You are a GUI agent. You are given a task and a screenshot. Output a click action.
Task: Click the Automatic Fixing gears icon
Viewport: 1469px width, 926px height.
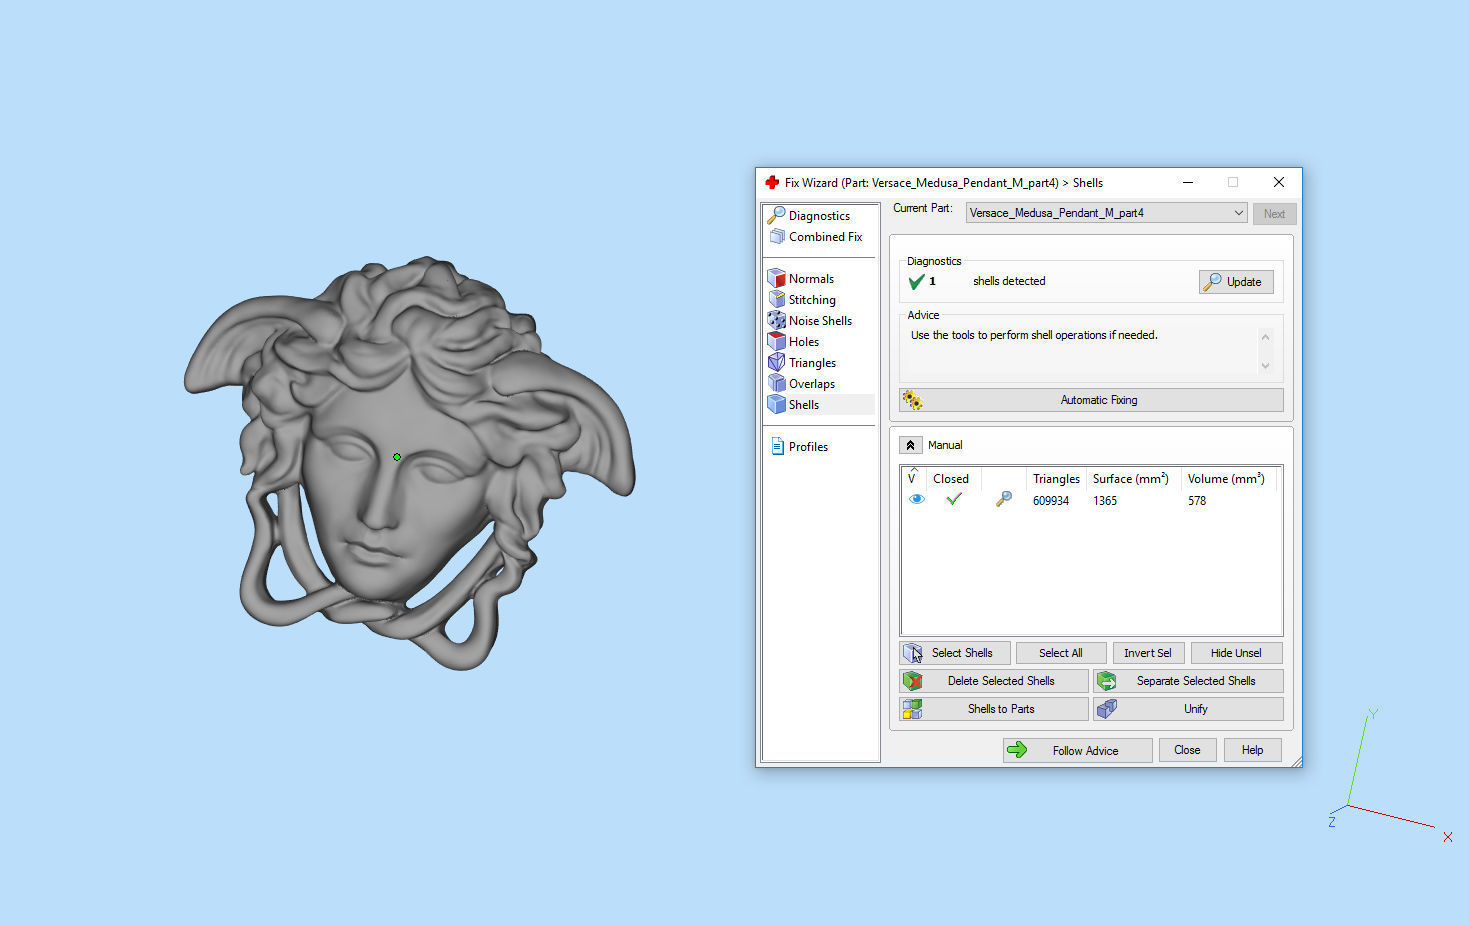[912, 400]
